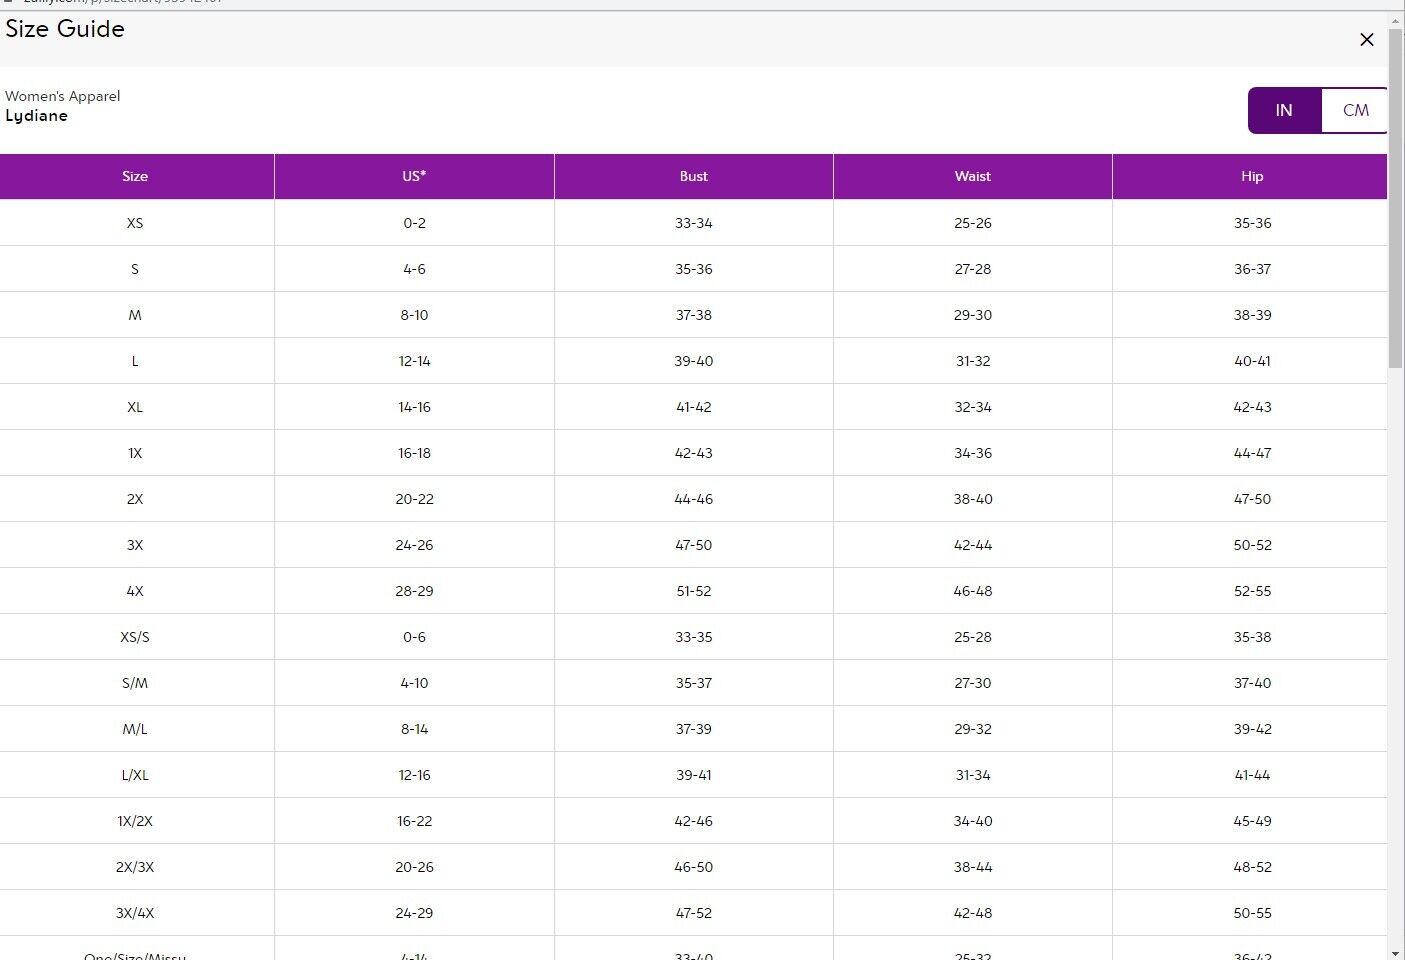
Task: Click the scrollbar down arrow
Action: (x=1396, y=952)
